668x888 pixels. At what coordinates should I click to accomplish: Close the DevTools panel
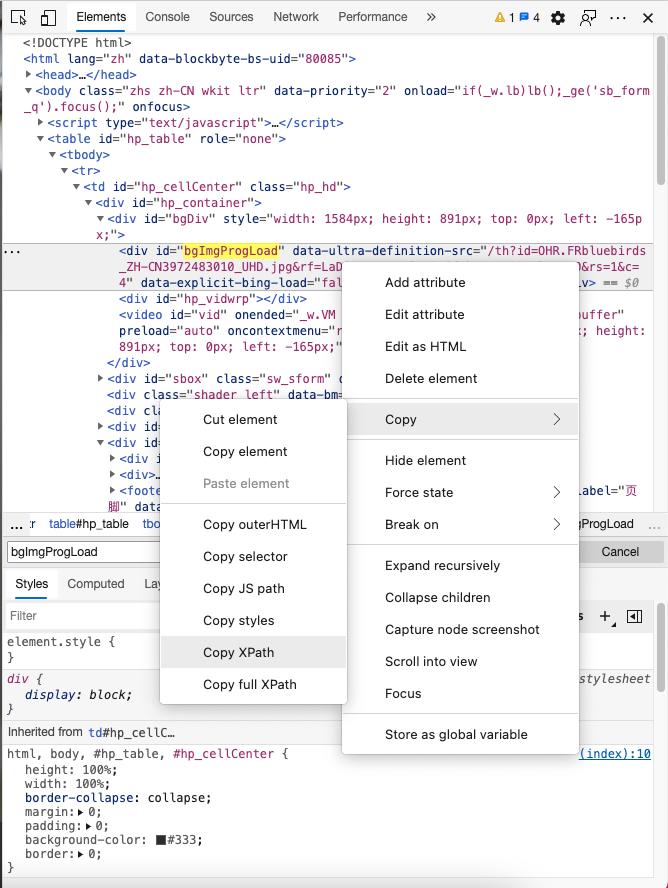click(648, 18)
